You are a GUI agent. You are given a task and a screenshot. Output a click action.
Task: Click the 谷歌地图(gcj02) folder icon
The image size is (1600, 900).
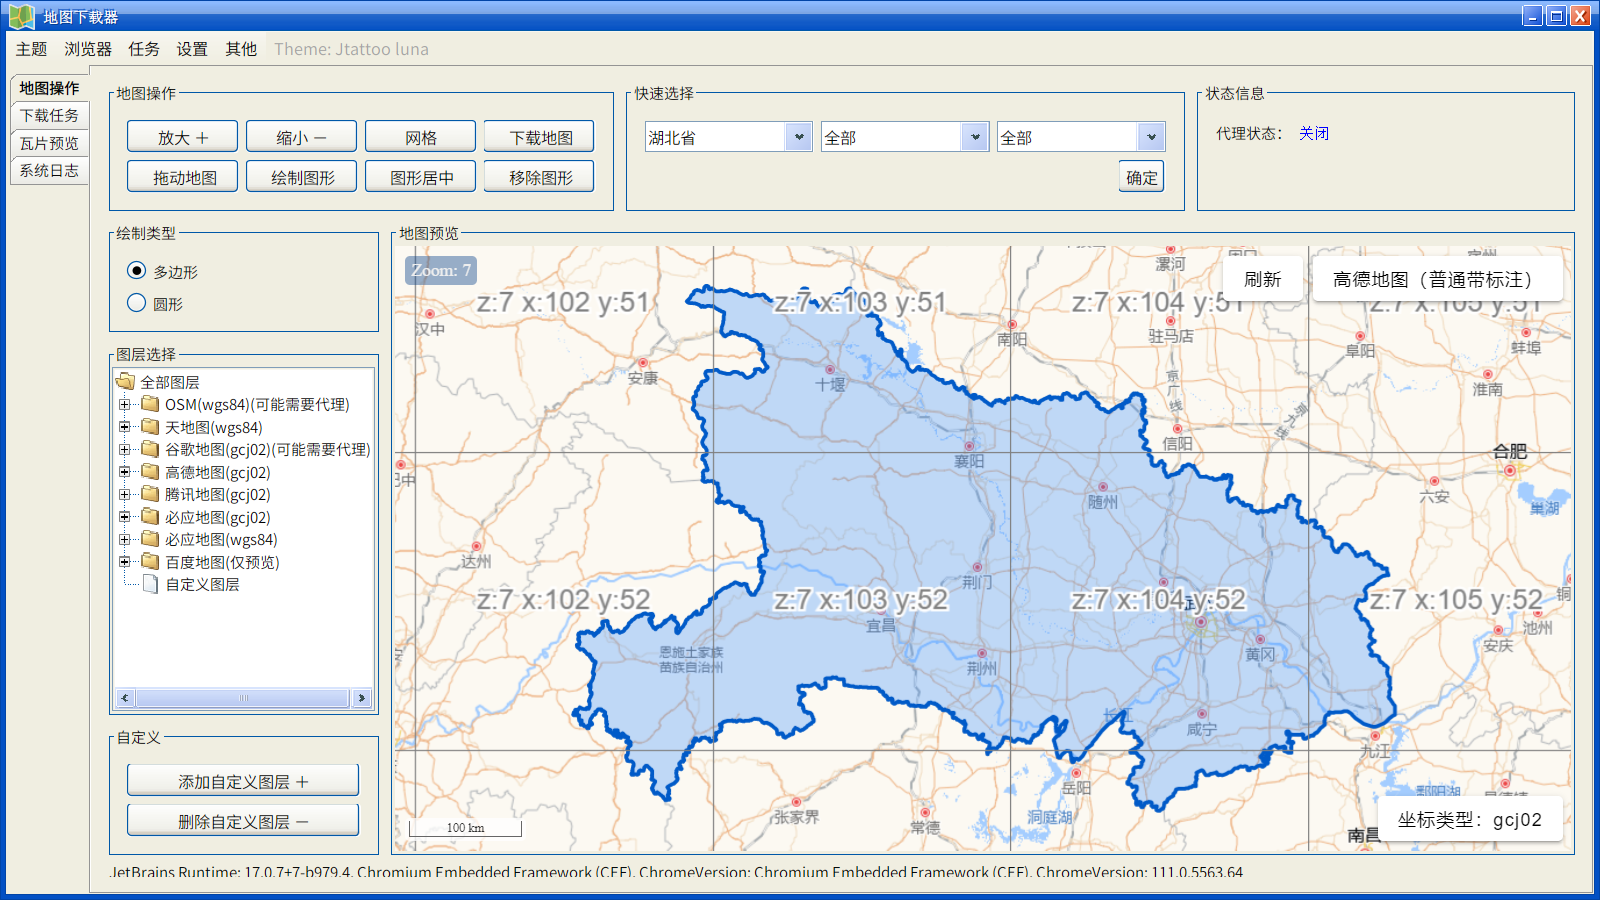coord(151,449)
